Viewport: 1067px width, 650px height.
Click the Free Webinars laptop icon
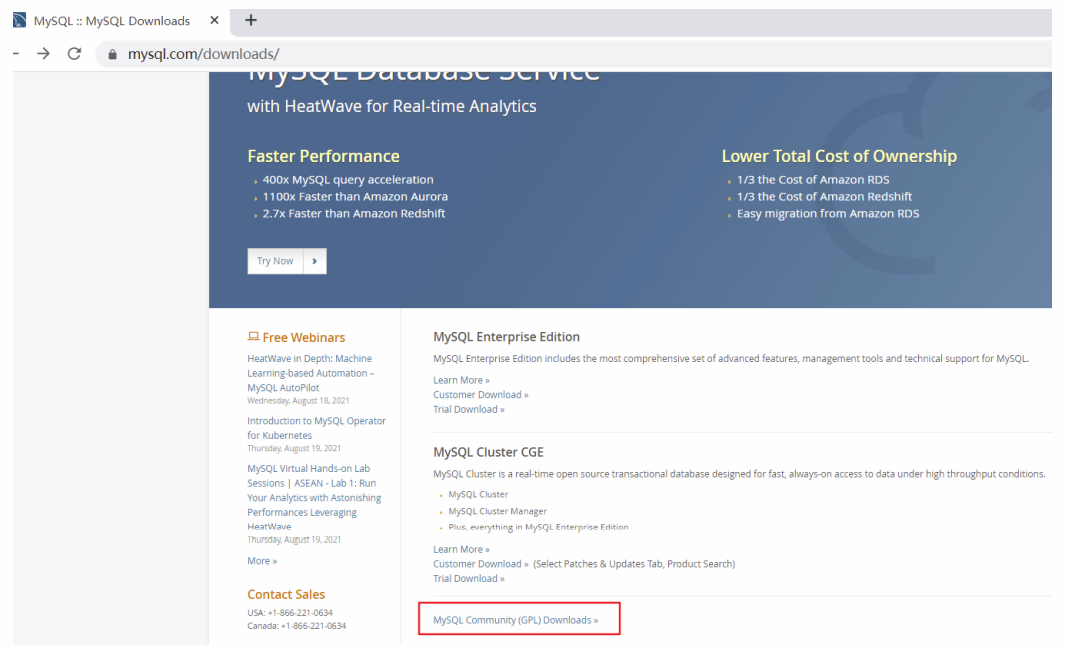(253, 336)
